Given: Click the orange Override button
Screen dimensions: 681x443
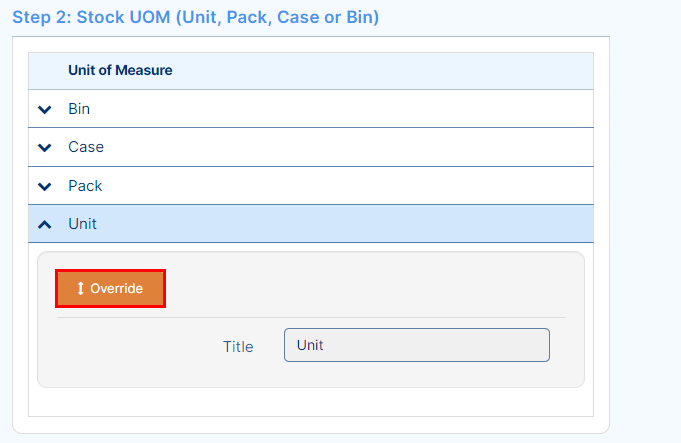Looking at the screenshot, I should click(x=110, y=288).
